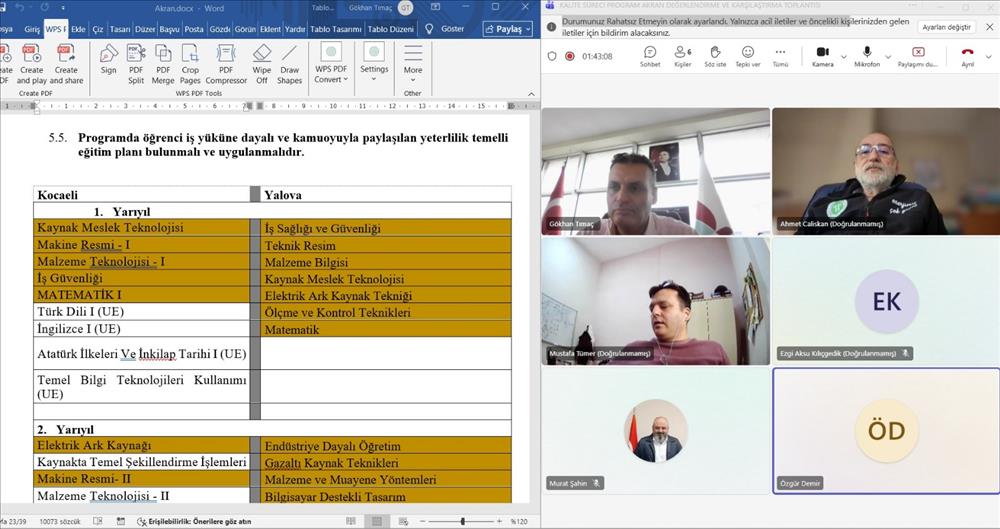The image size is (1000, 529).
Task: Open Tepki ver reactions
Action: tap(748, 56)
